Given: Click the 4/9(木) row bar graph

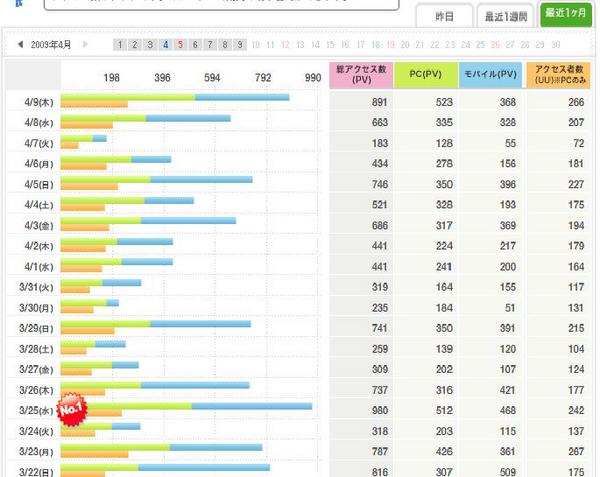Looking at the screenshot, I should coord(175,101).
